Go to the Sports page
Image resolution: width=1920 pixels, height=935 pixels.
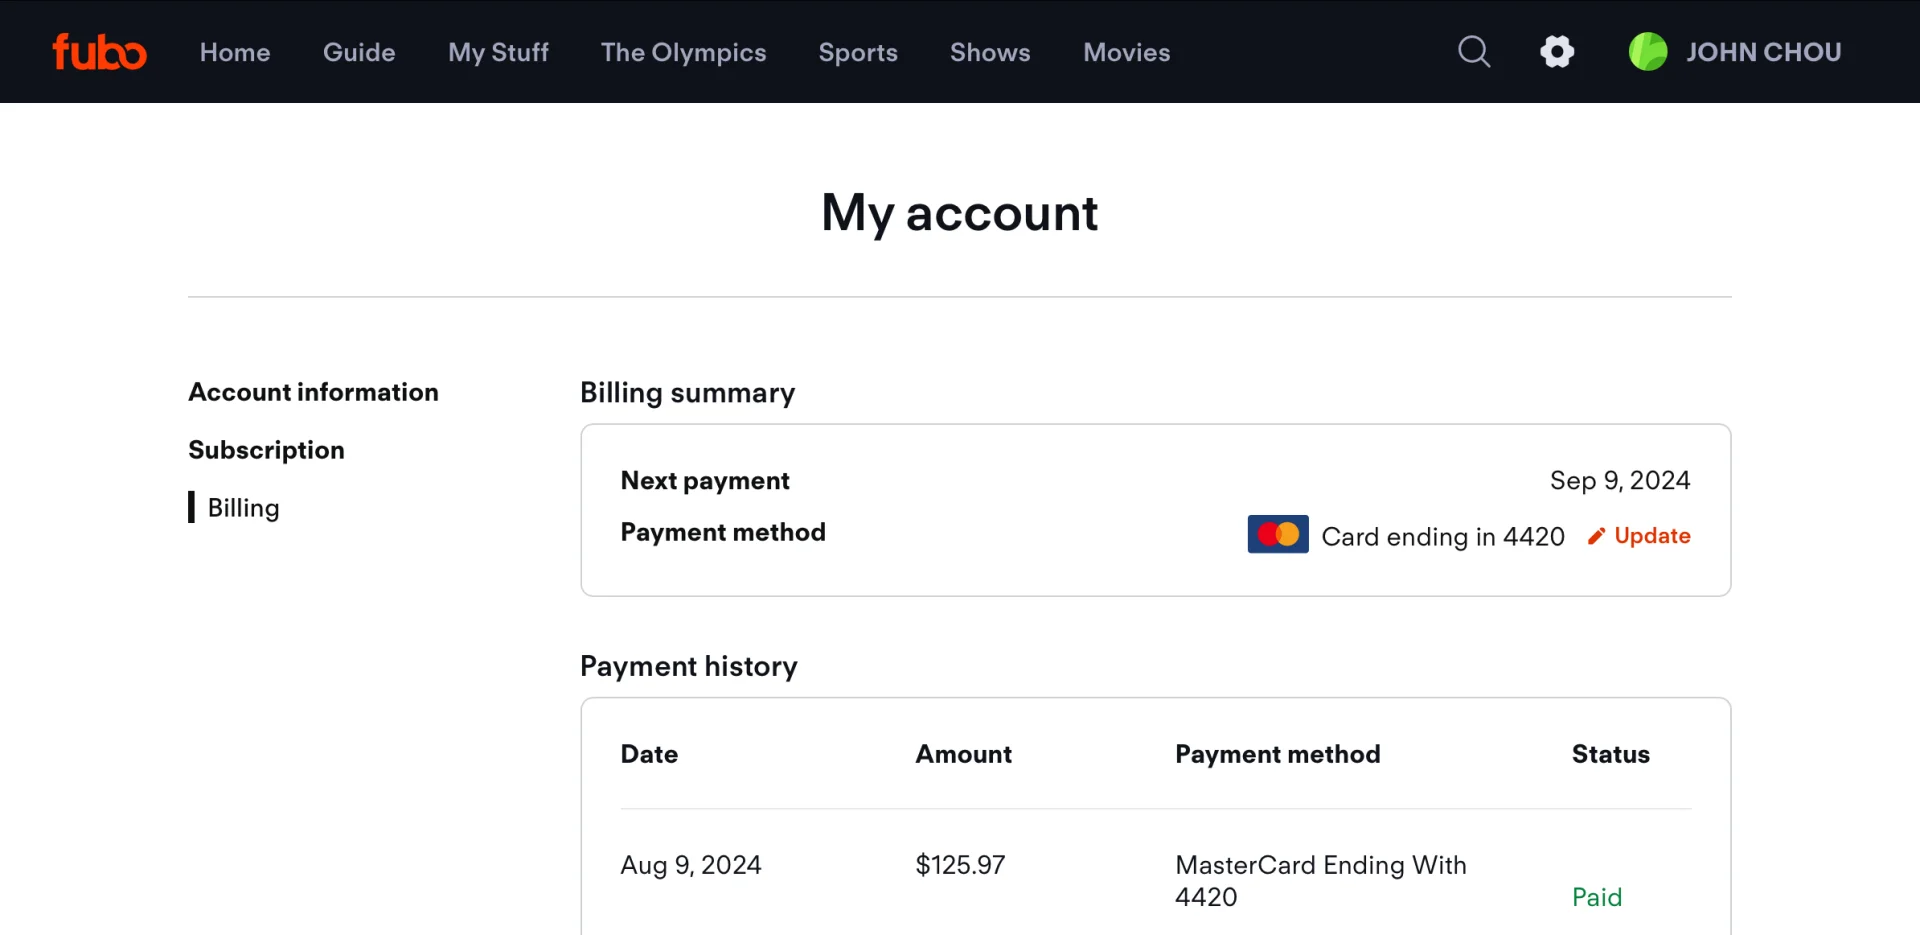pos(858,52)
